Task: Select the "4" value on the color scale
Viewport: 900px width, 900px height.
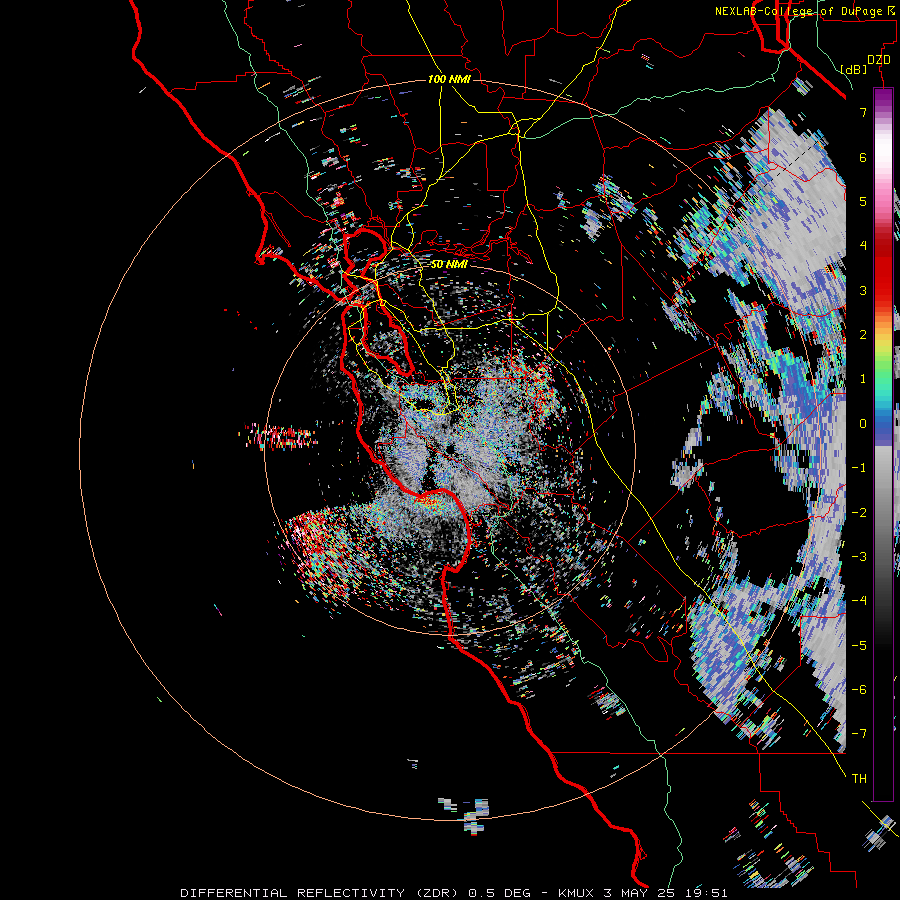Action: [x=863, y=246]
